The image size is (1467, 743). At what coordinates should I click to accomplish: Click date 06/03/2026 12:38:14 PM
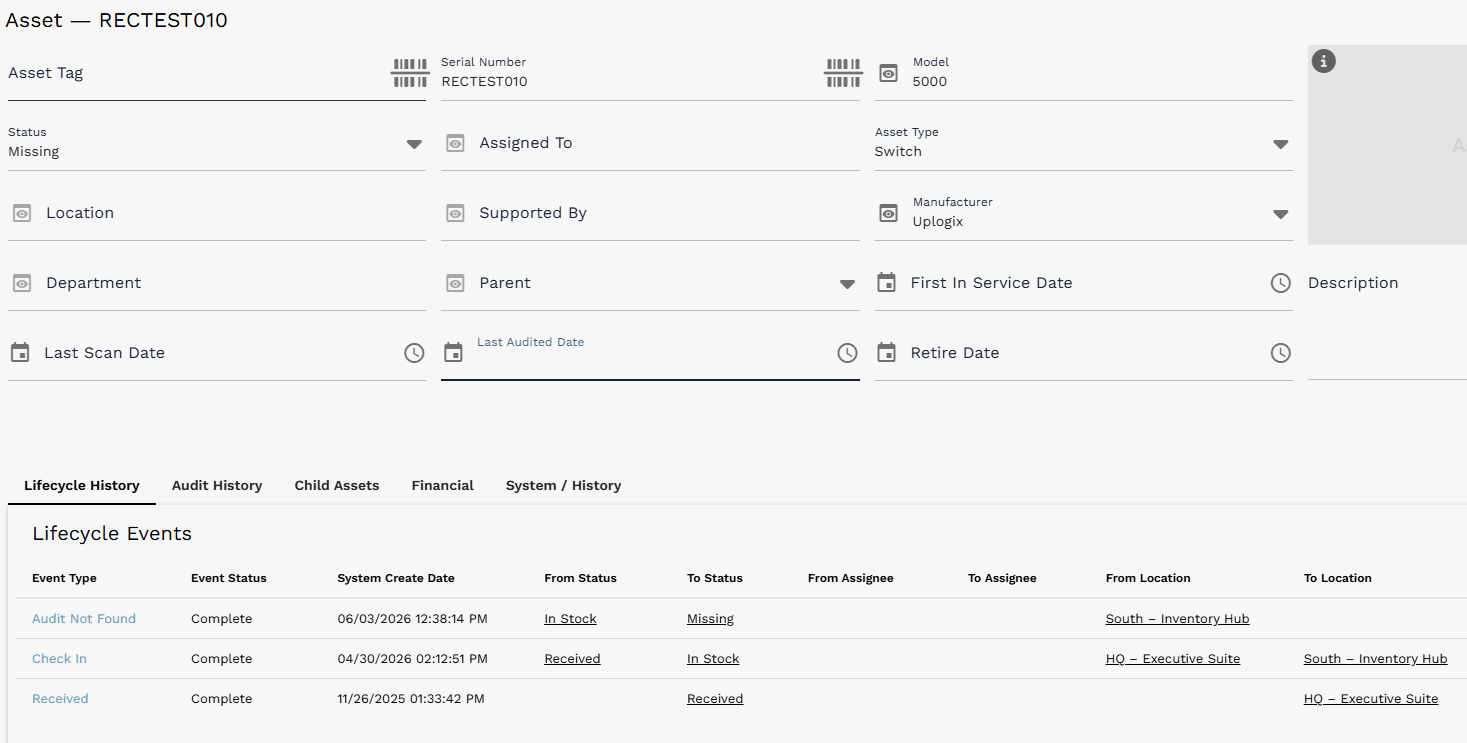tap(412, 619)
